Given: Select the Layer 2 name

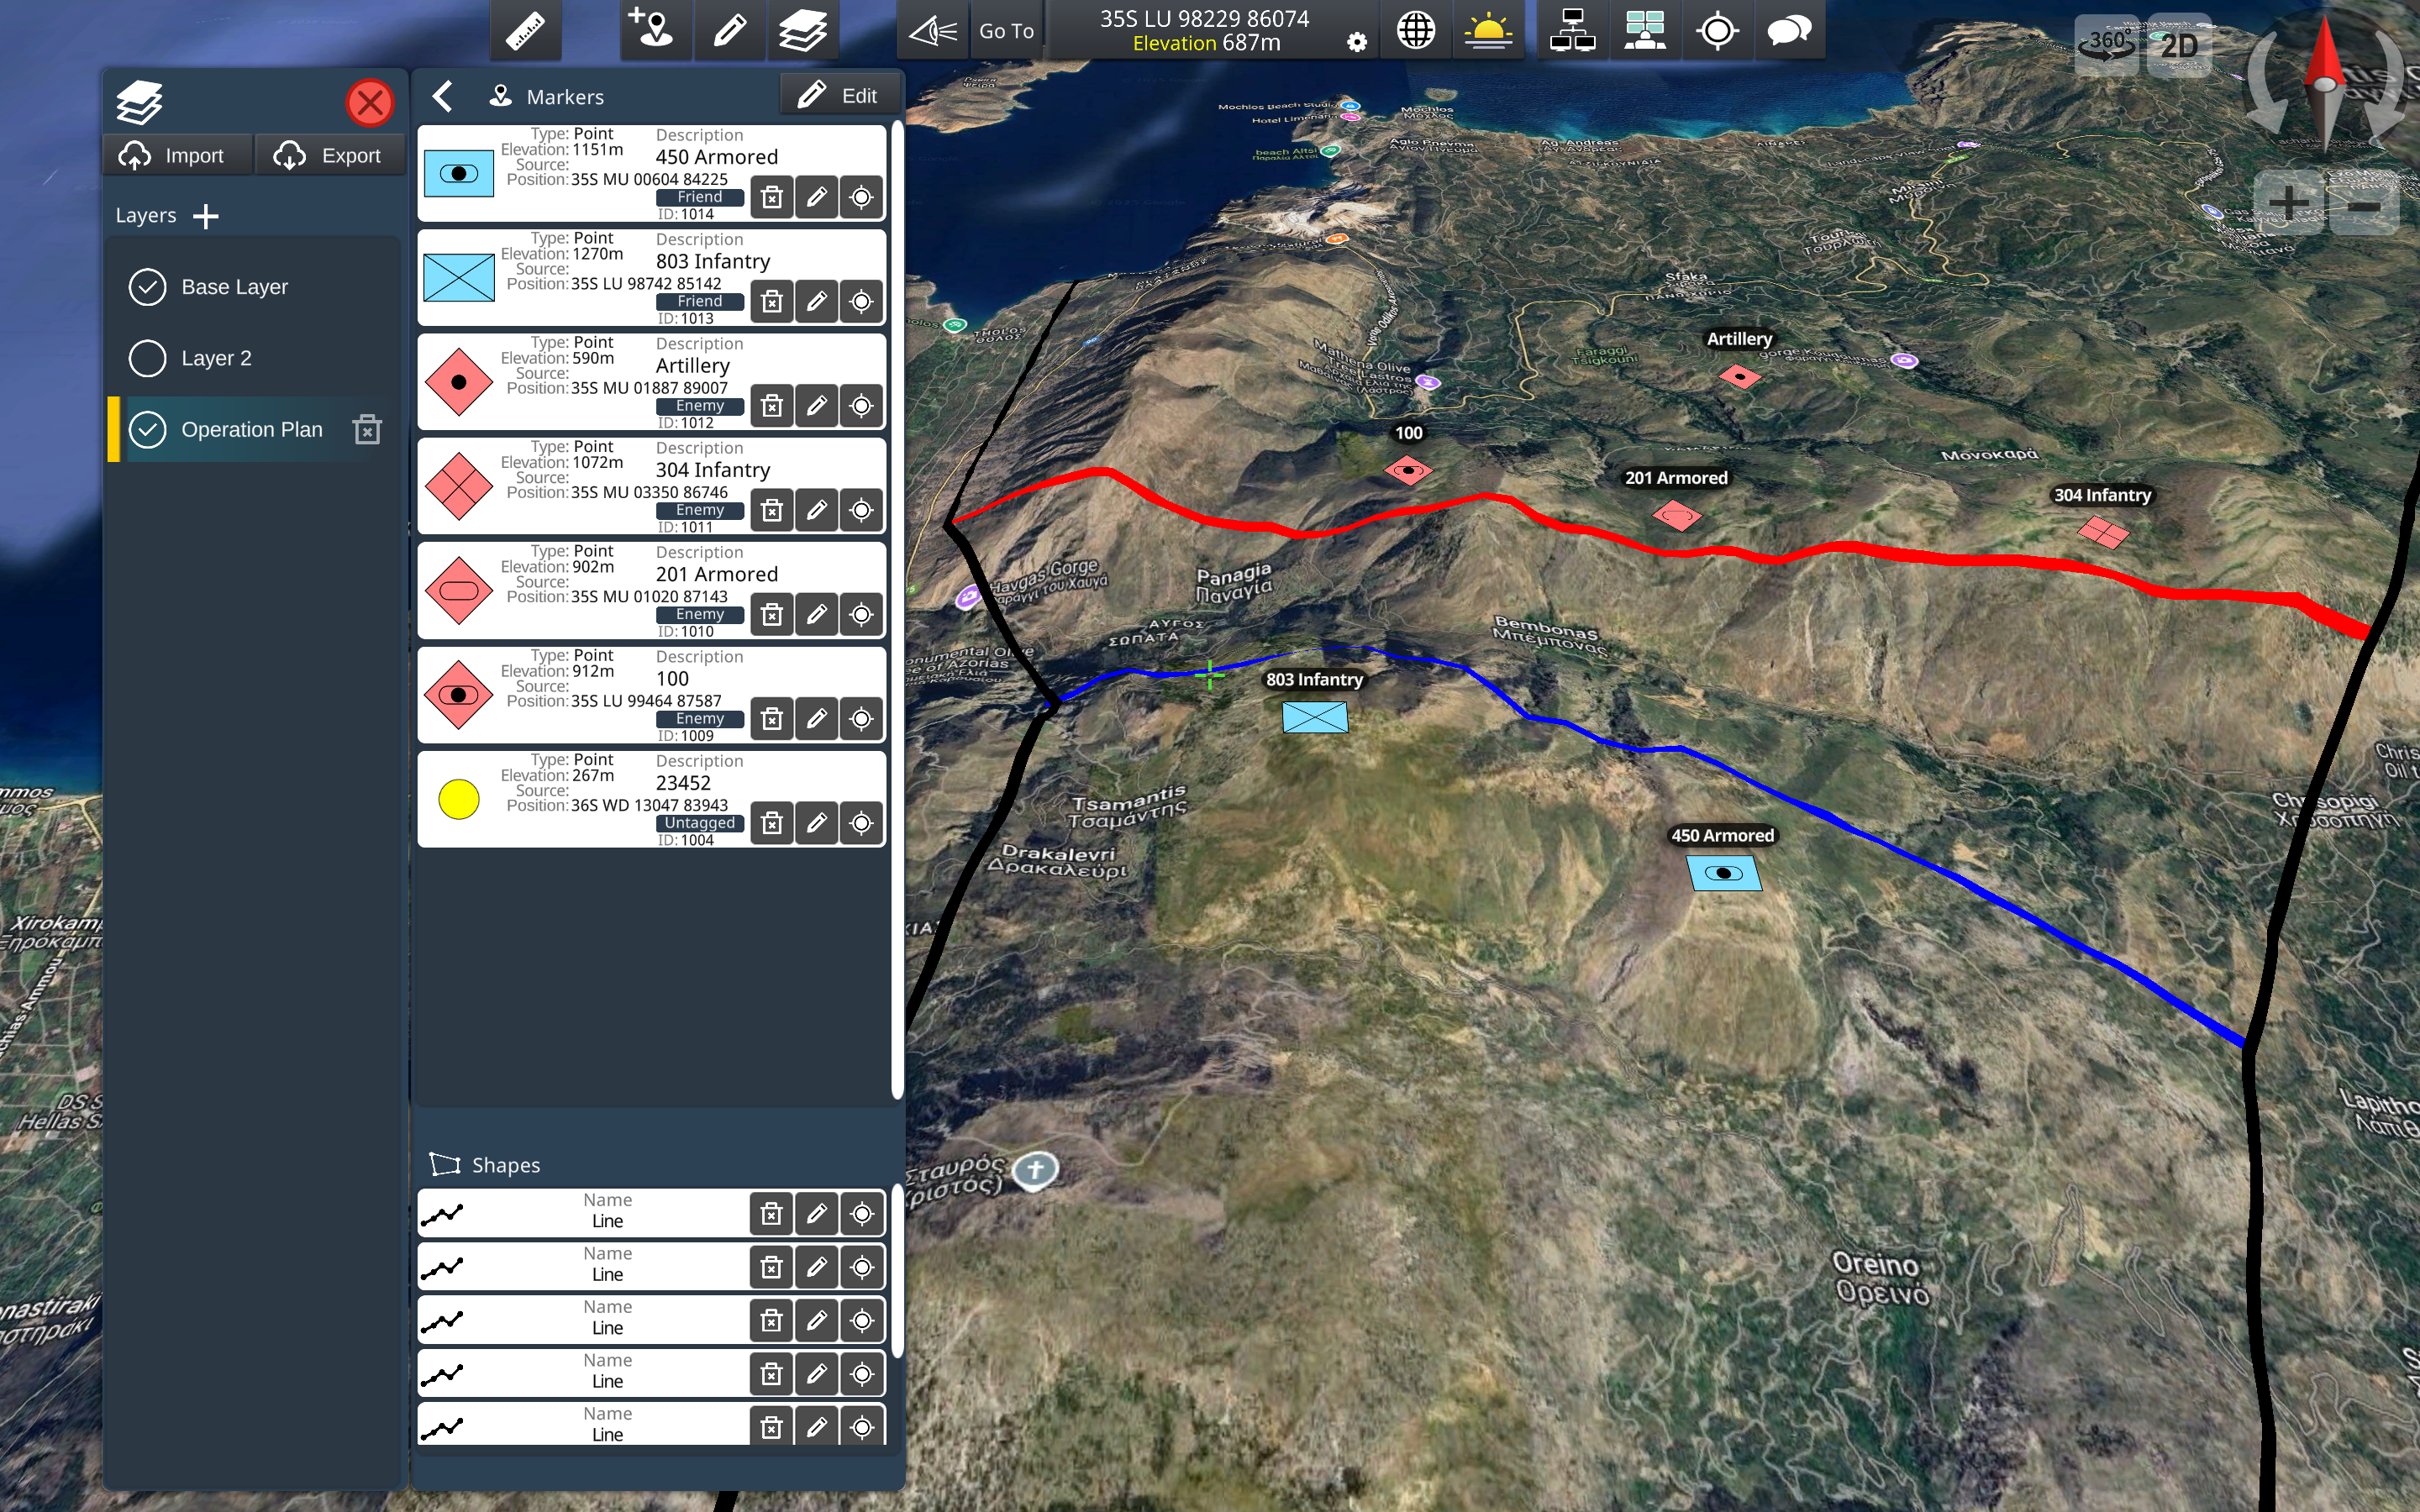Looking at the screenshot, I should coord(216,358).
